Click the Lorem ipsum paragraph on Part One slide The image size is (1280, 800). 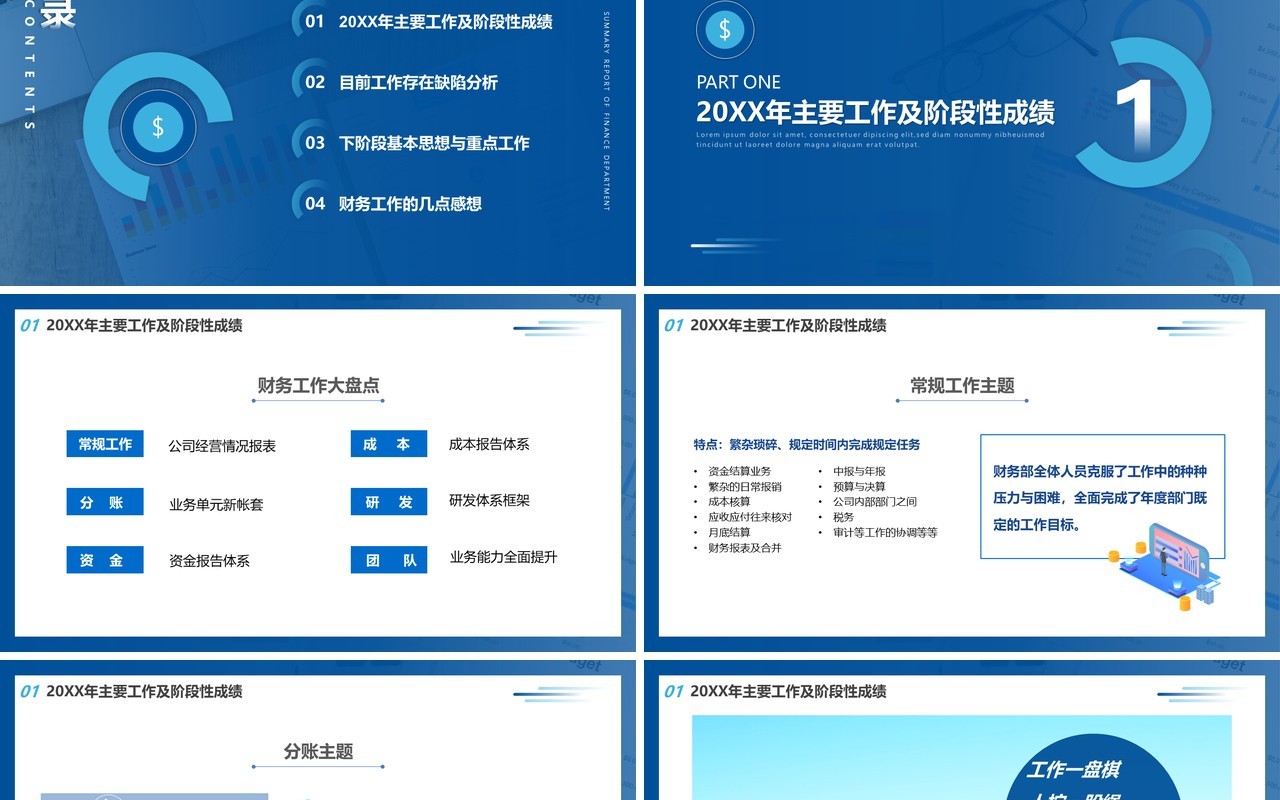click(x=870, y=139)
